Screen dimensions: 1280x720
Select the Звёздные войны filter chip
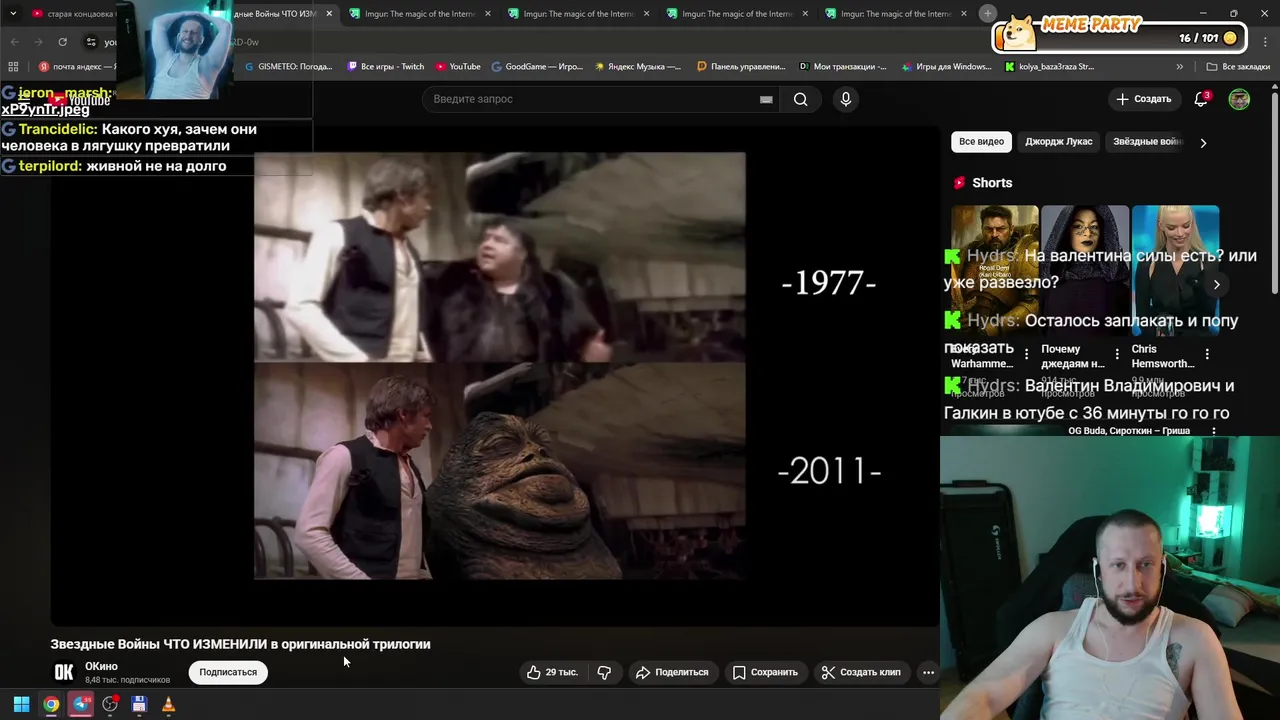click(x=1147, y=141)
